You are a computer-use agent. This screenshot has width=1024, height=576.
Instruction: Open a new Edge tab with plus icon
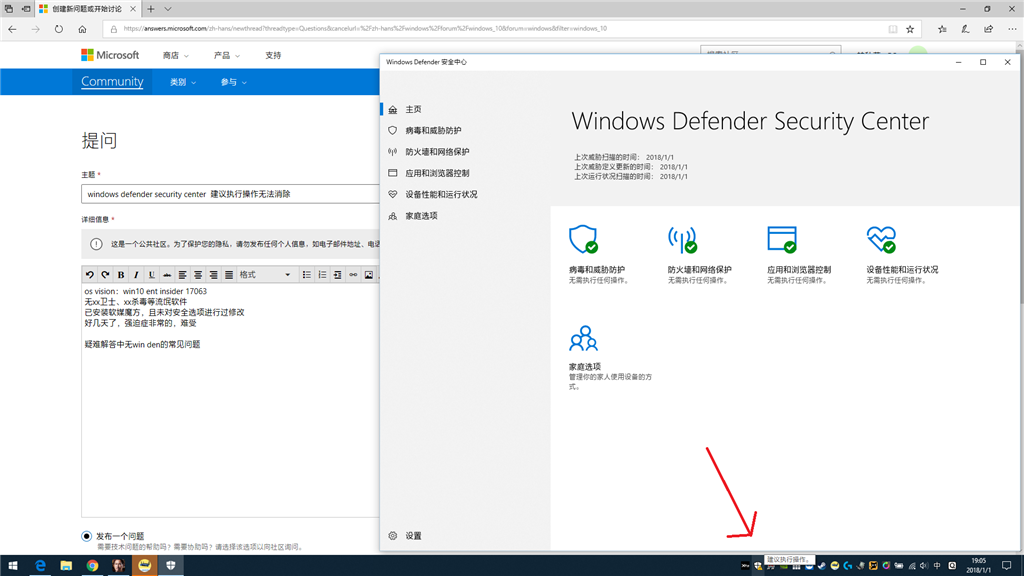[151, 9]
